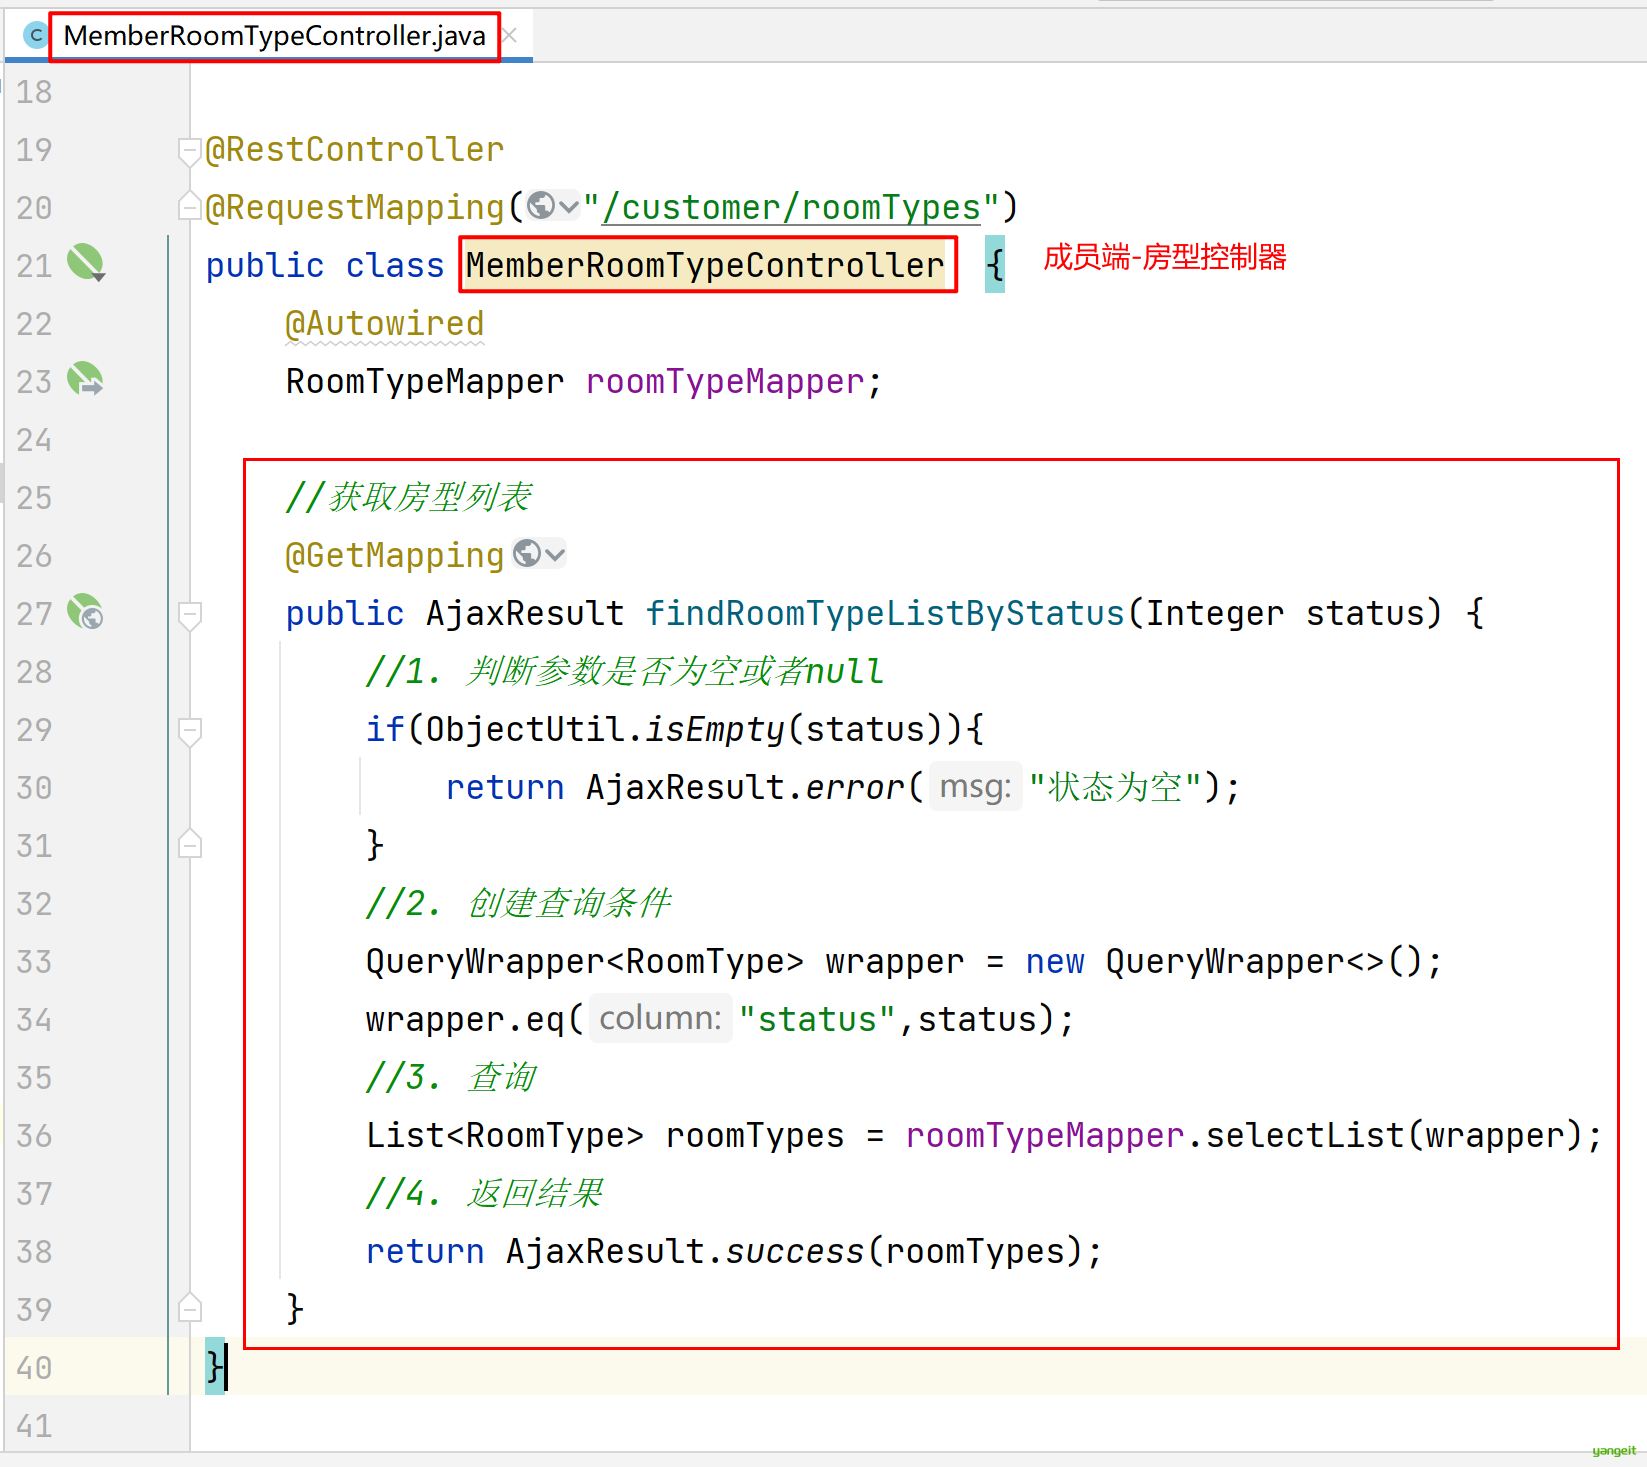Image resolution: width=1647 pixels, height=1467 pixels.
Task: Click the new QueryWrapper<>() constructor call
Action: point(1224,961)
